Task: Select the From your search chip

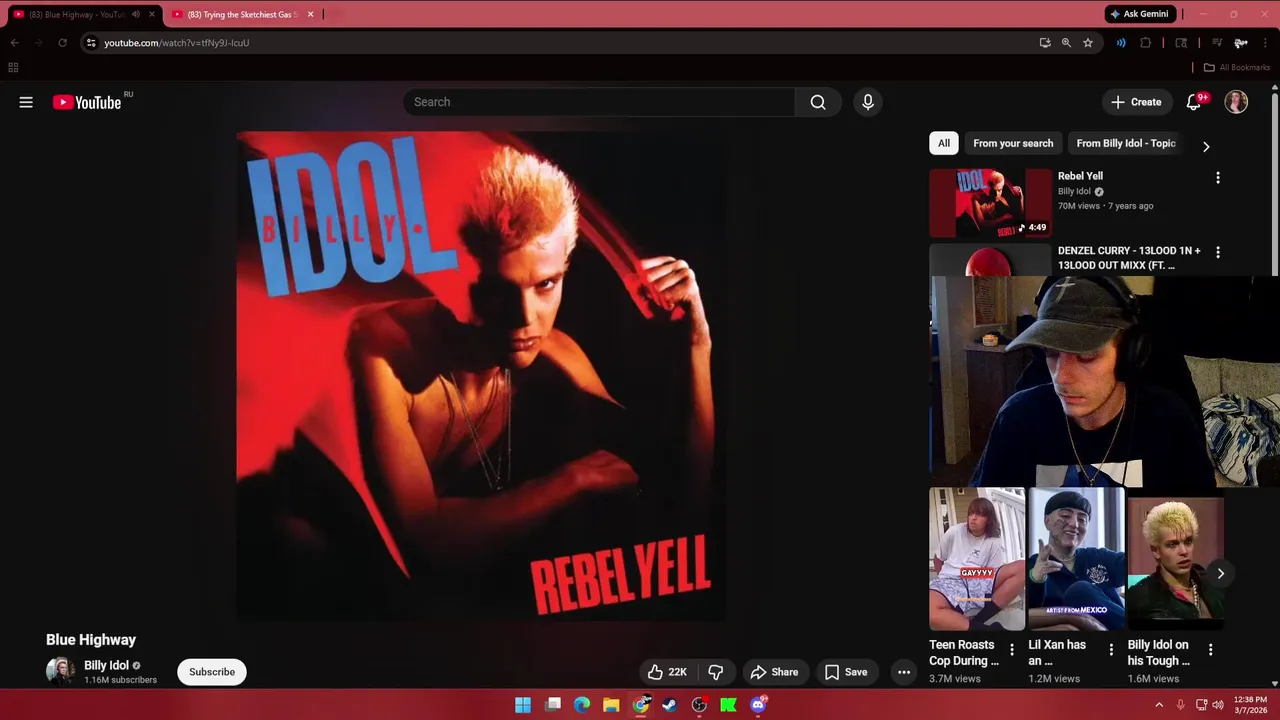Action: 1013,143
